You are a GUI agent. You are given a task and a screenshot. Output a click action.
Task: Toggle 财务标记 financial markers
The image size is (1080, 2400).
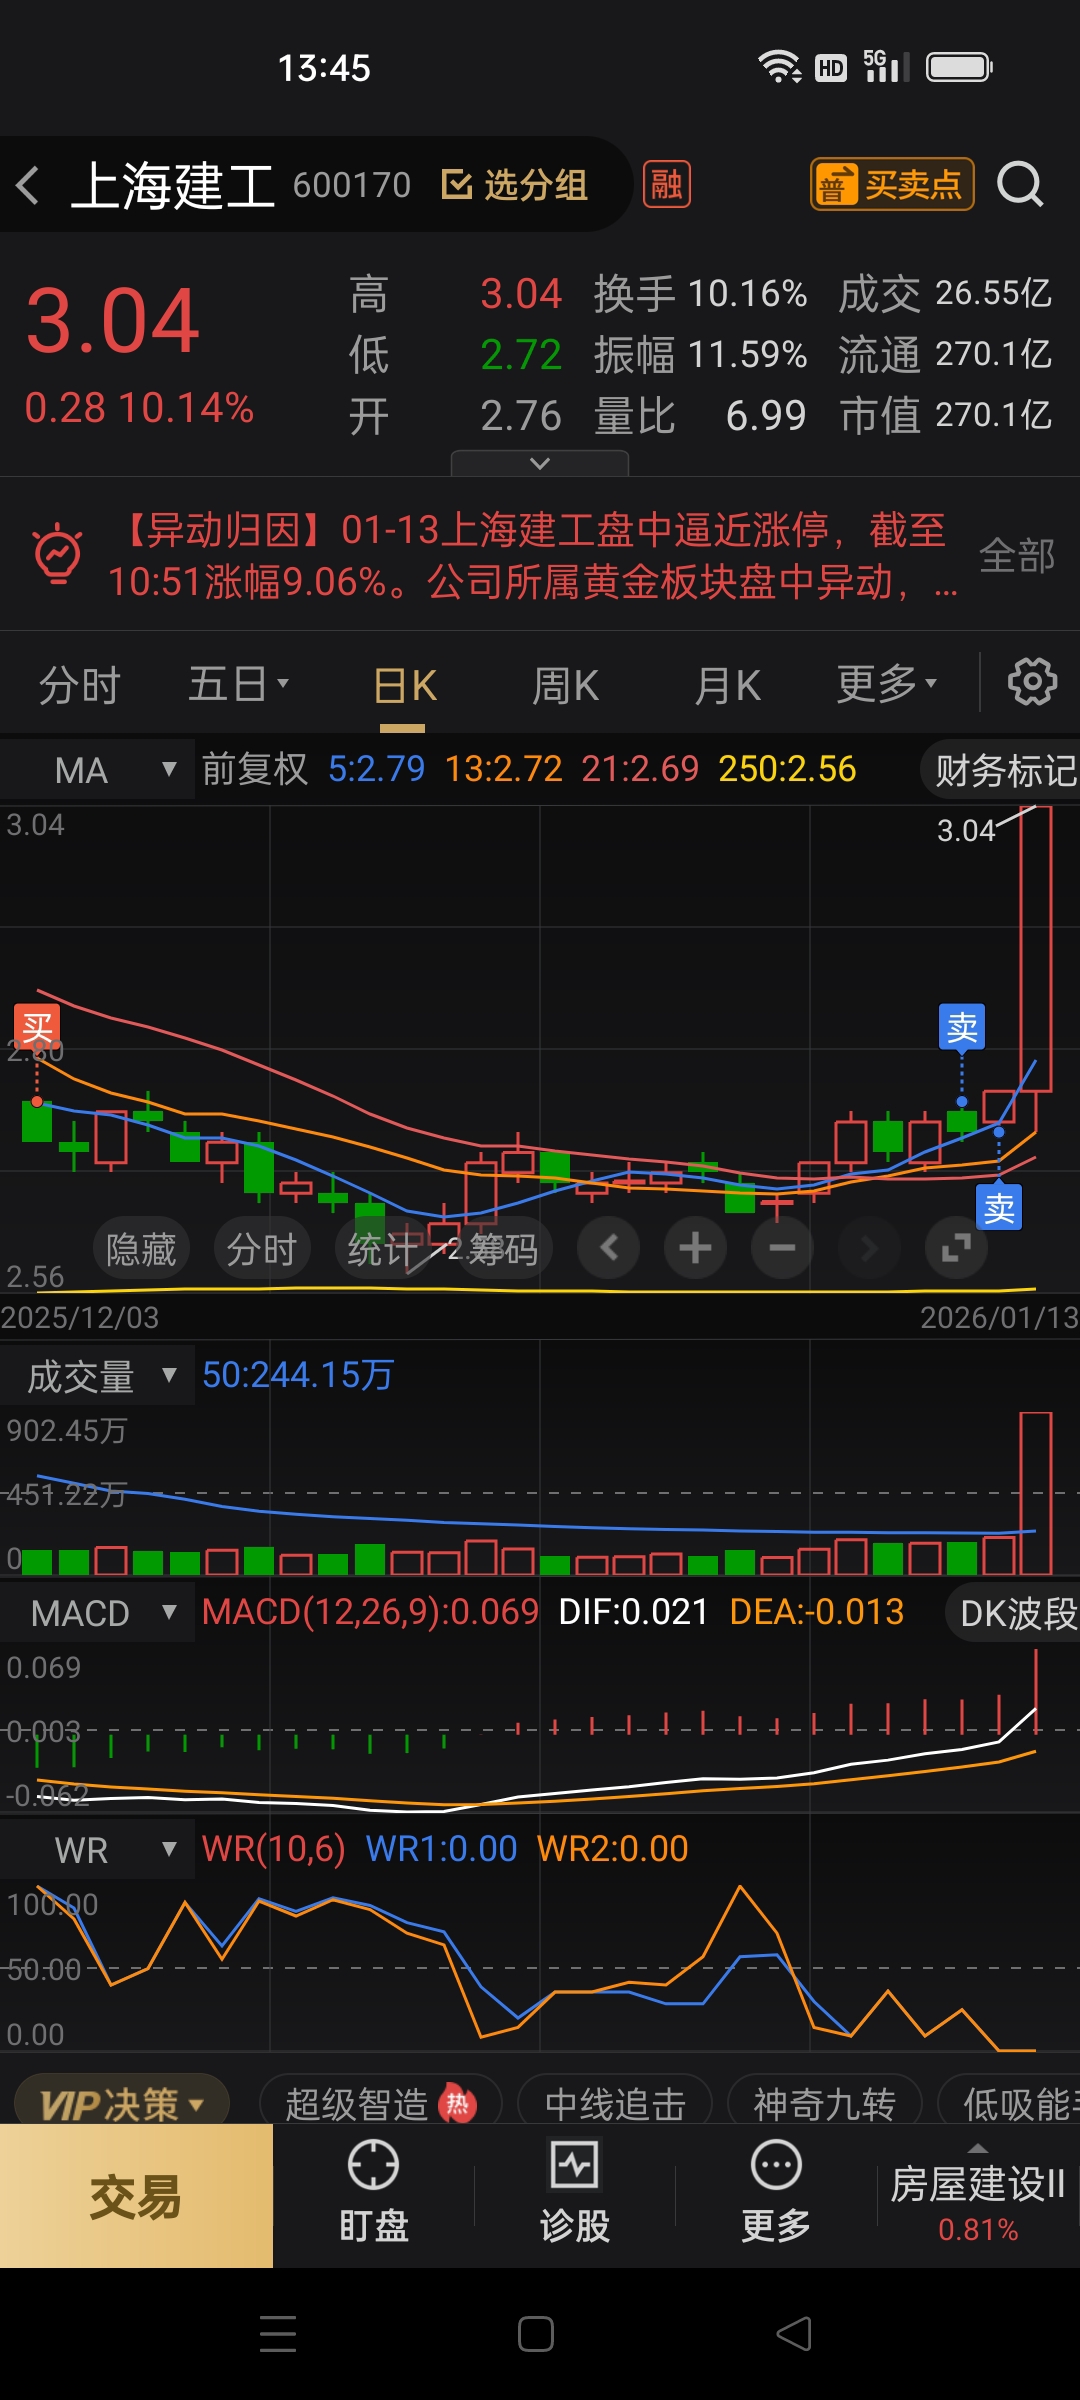1002,770
